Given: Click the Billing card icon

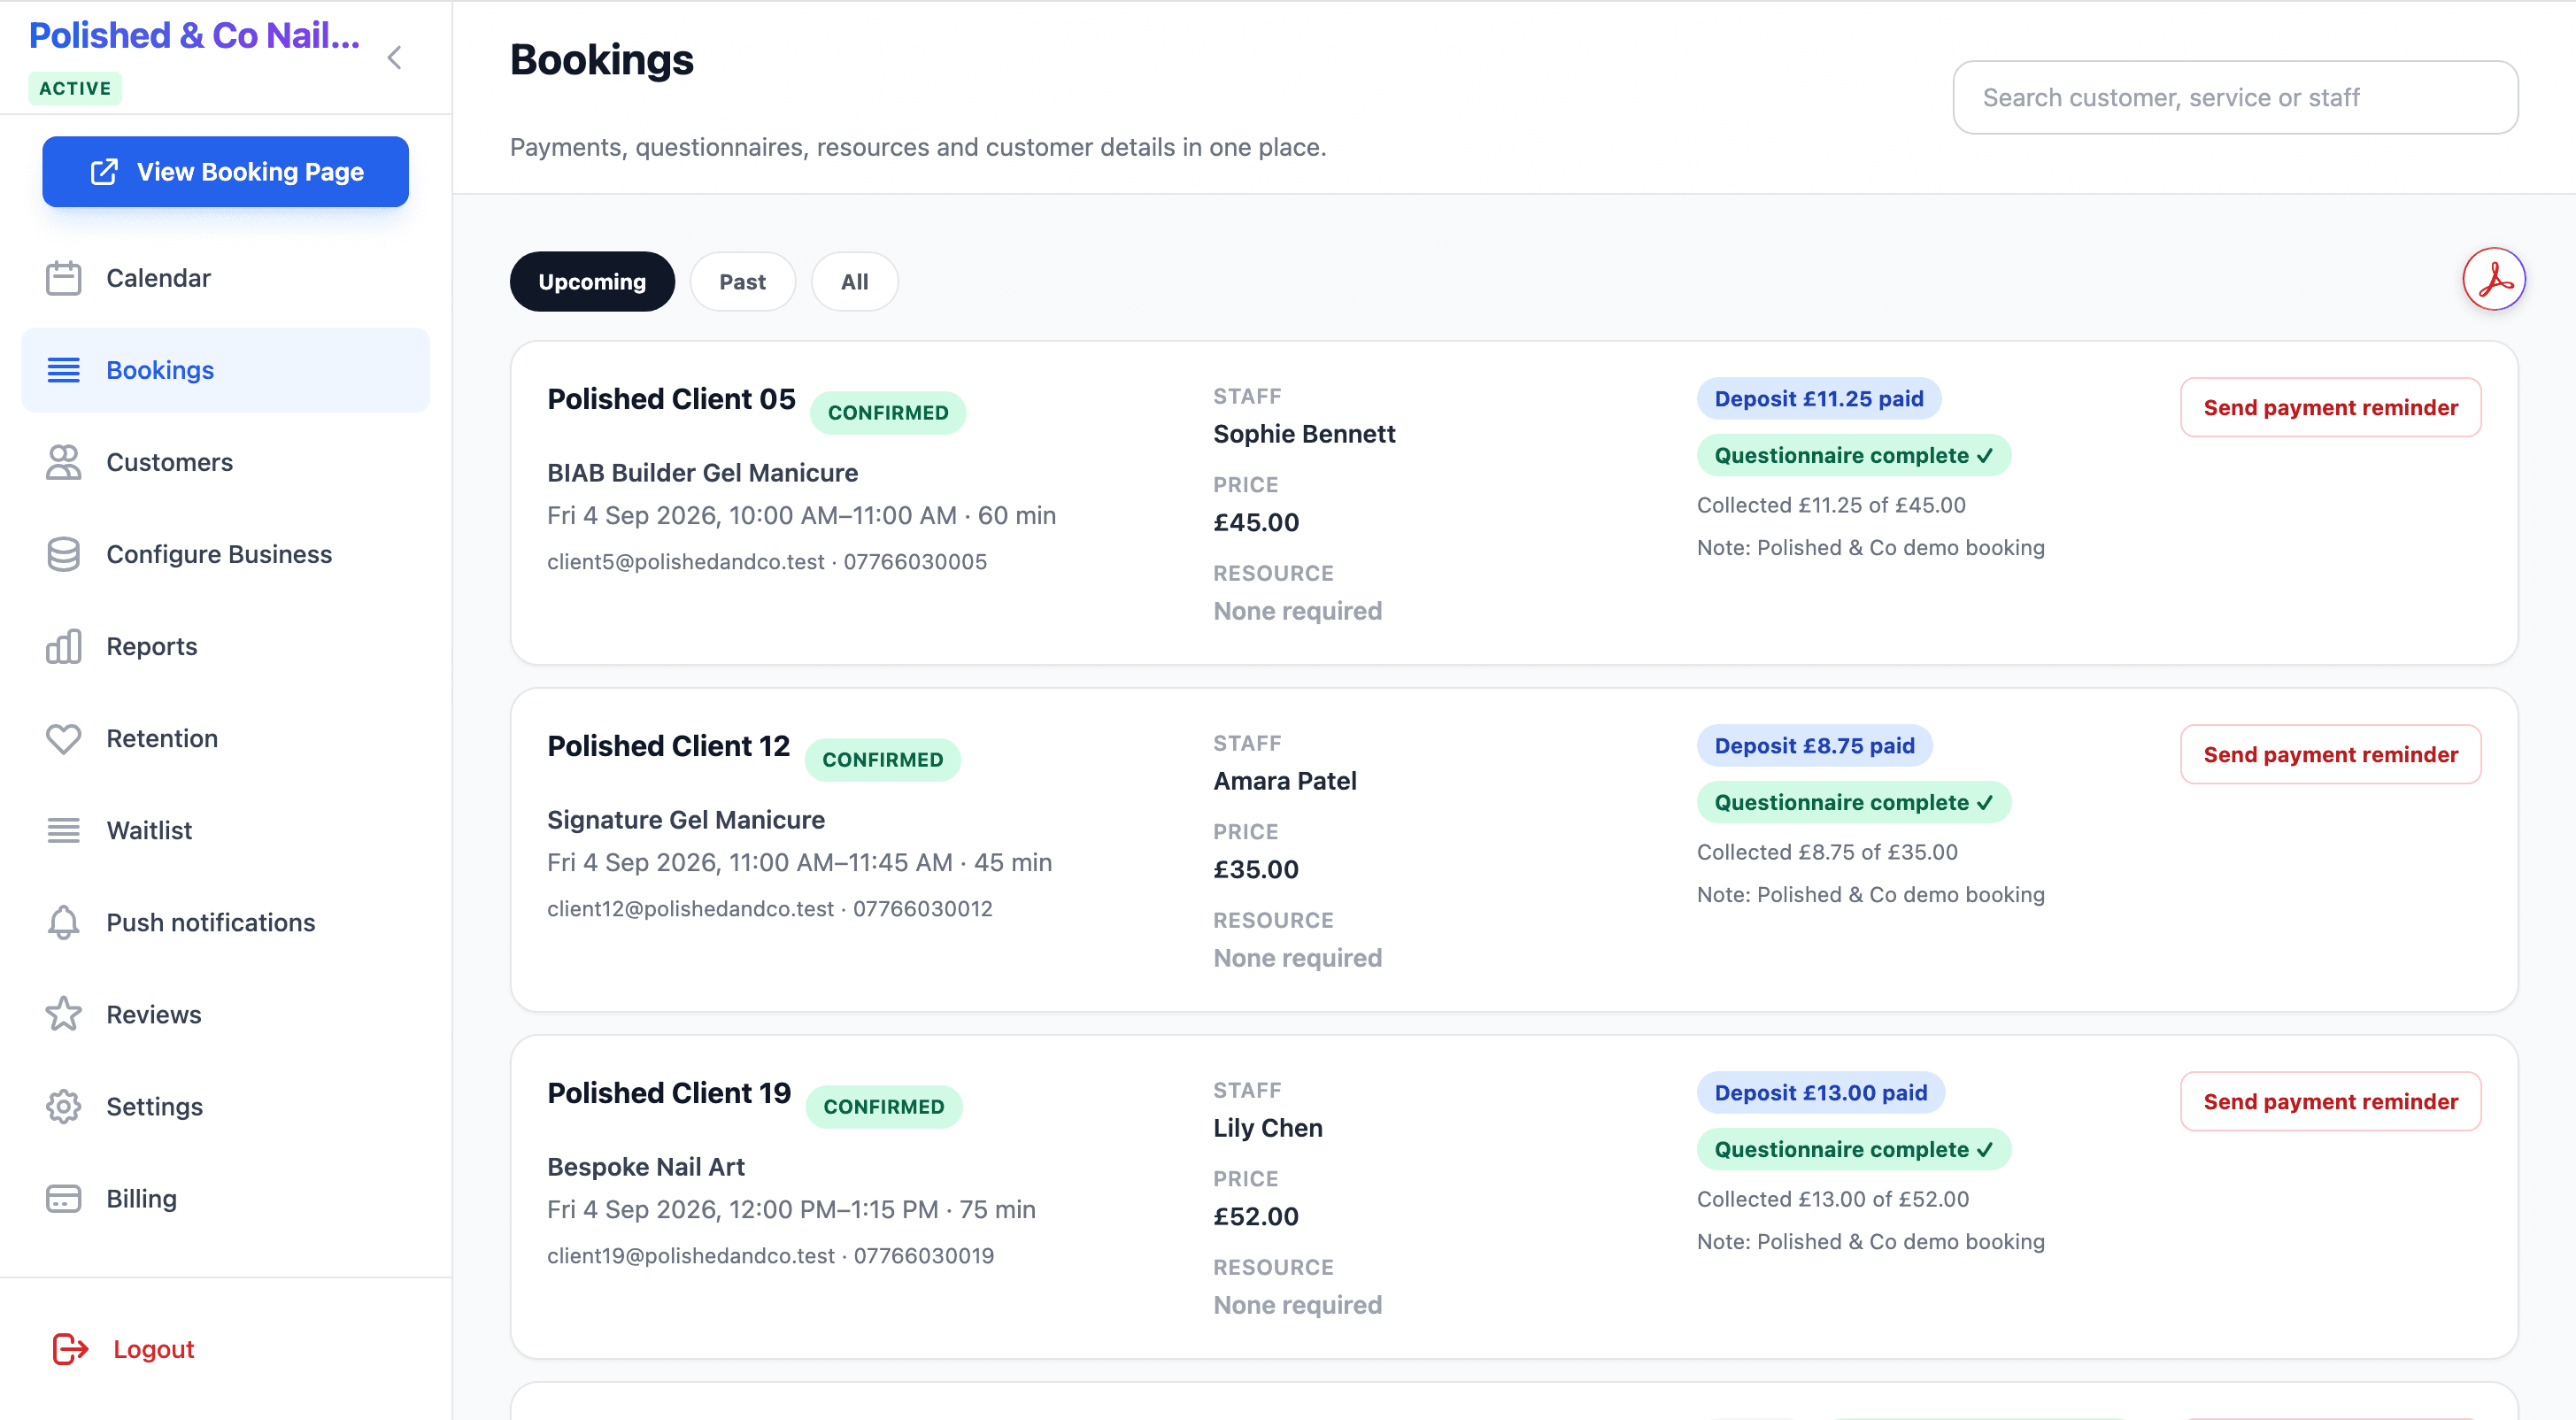Looking at the screenshot, I should click(x=63, y=1198).
